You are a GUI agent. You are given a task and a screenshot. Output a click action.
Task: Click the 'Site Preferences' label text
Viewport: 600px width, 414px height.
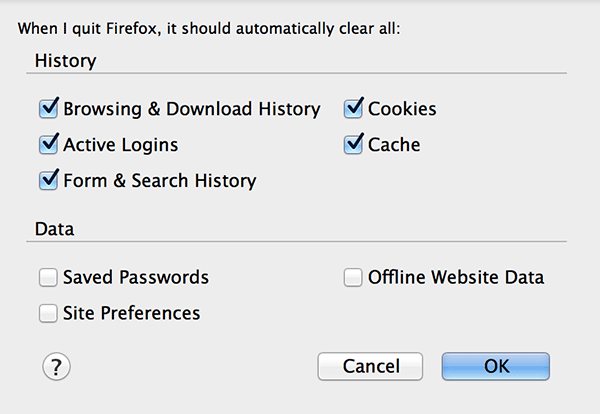coord(131,313)
